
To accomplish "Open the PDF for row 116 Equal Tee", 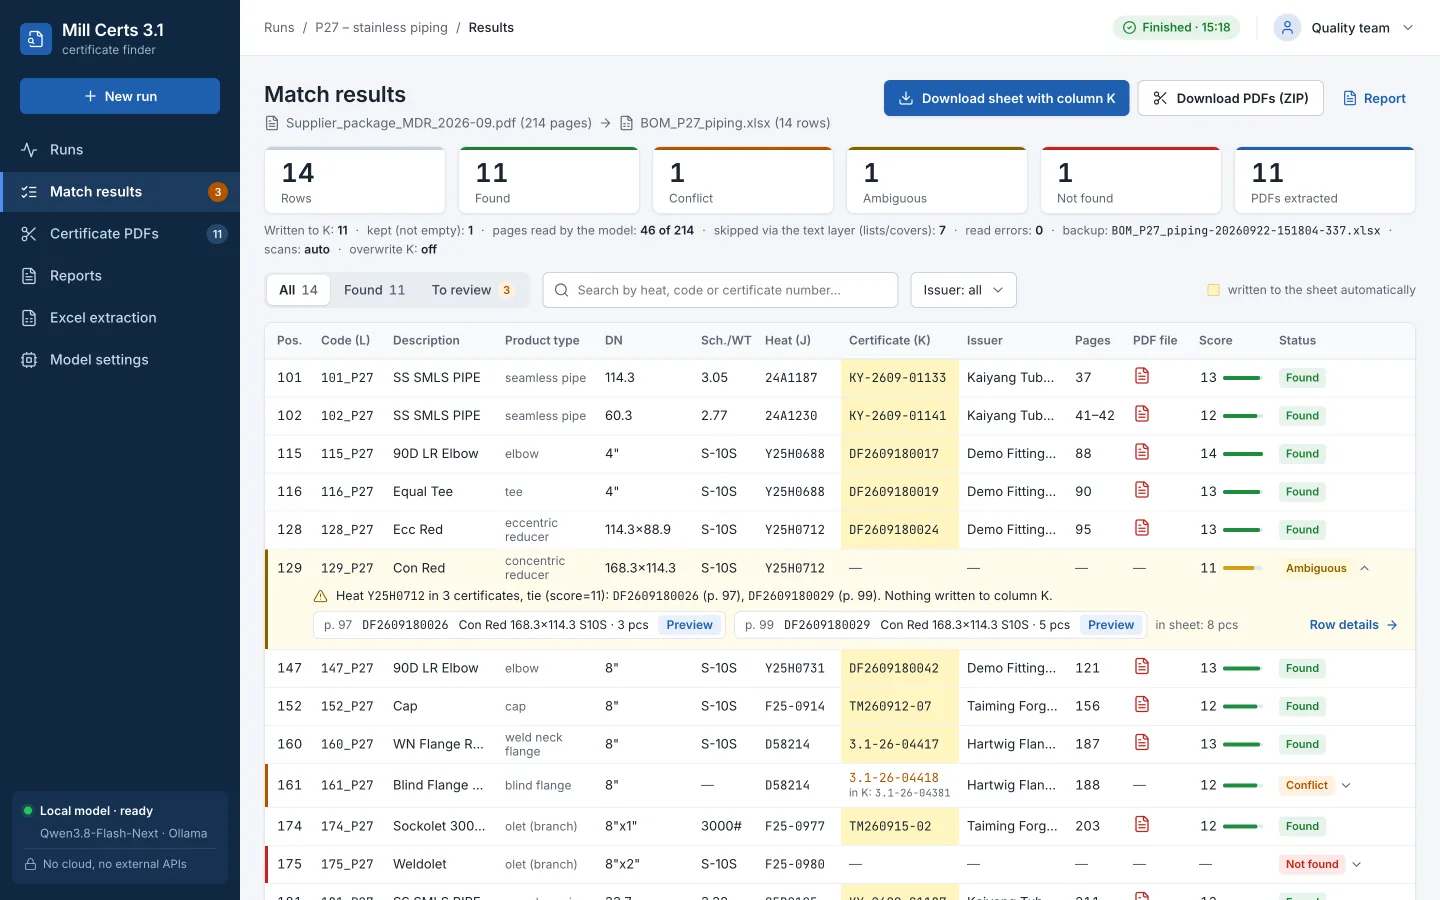I will [x=1142, y=490].
